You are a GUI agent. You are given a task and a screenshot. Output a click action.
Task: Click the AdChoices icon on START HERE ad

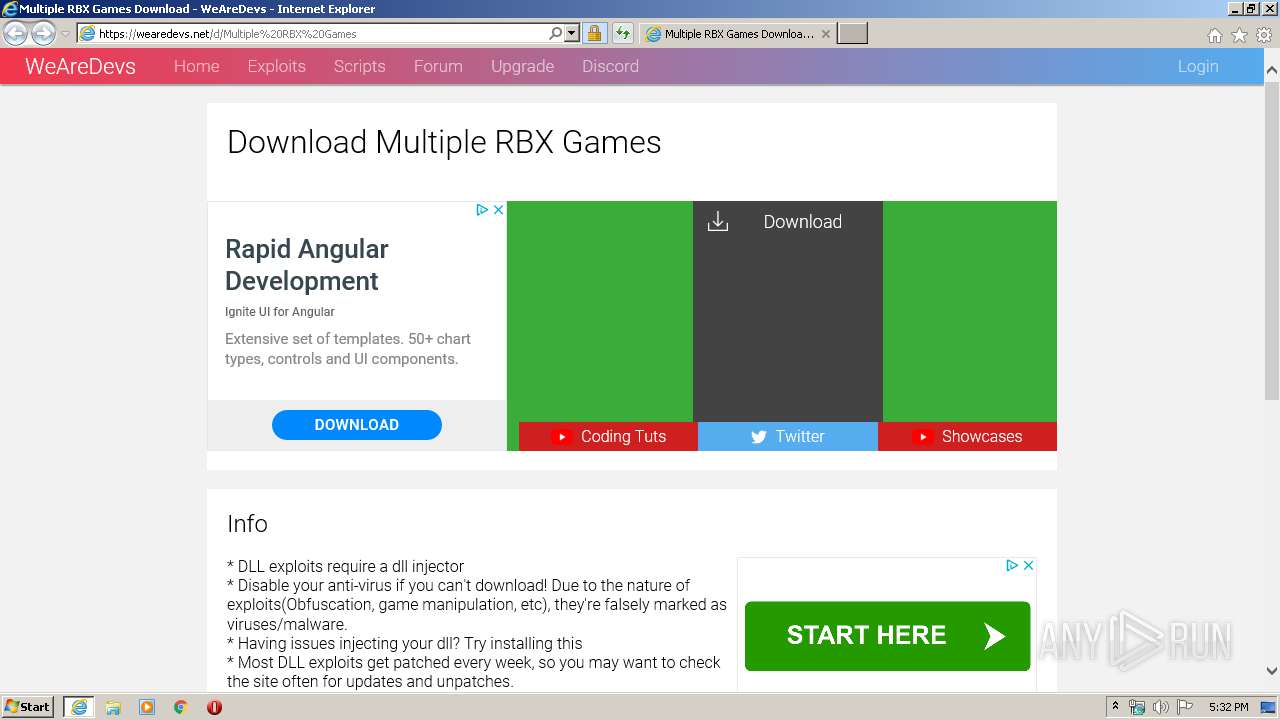click(x=1012, y=566)
